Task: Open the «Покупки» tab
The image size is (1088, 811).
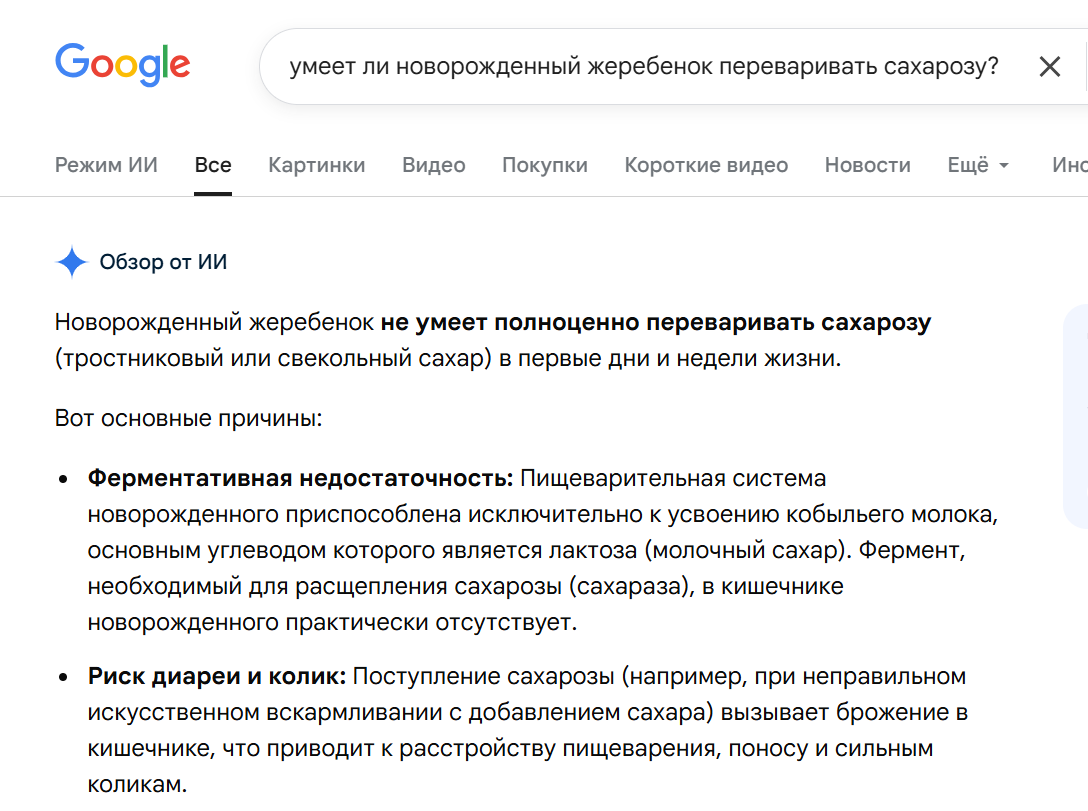Action: (x=544, y=165)
